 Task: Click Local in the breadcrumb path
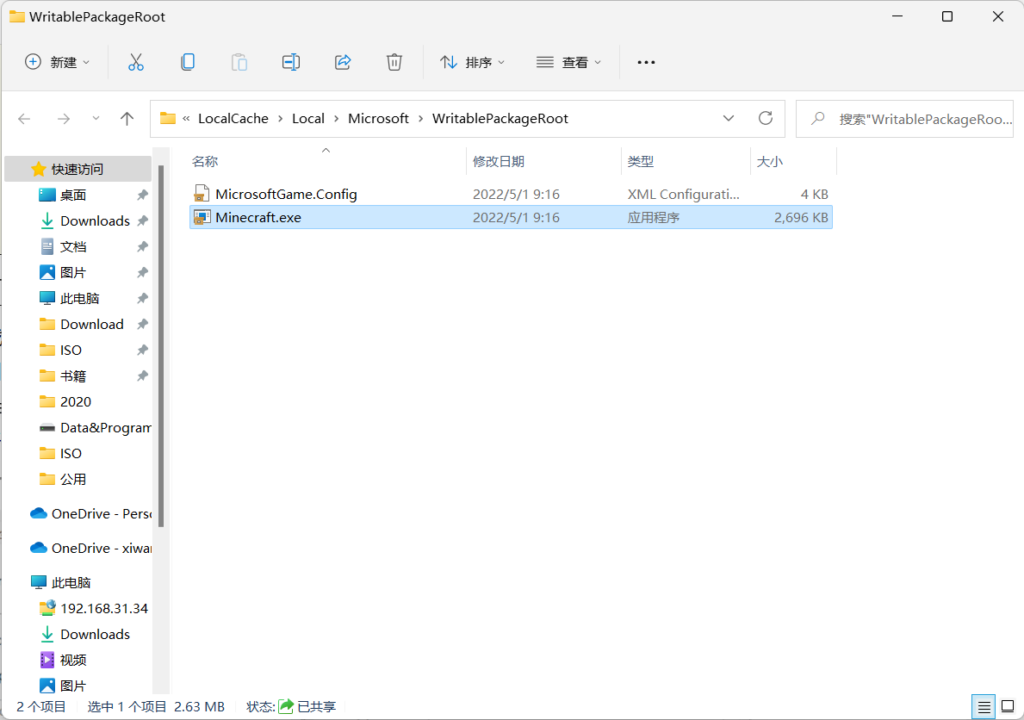(x=308, y=118)
